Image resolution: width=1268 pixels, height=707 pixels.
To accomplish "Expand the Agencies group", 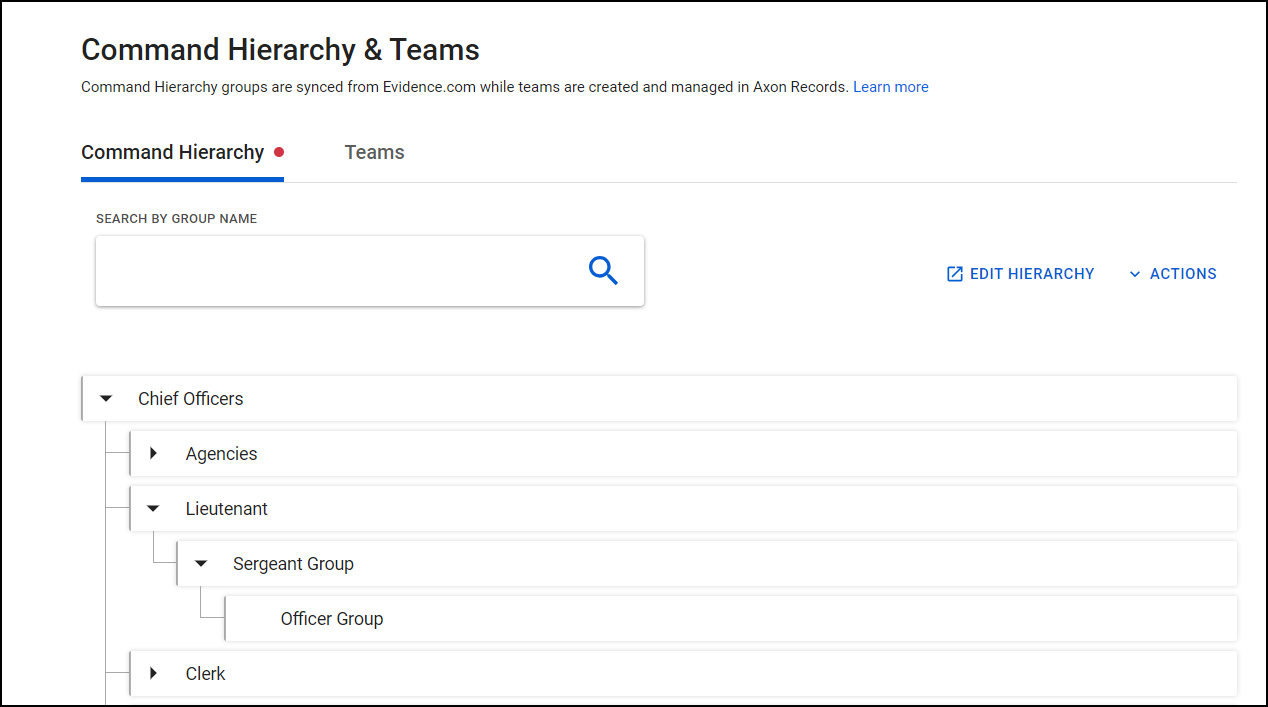I will pos(152,452).
